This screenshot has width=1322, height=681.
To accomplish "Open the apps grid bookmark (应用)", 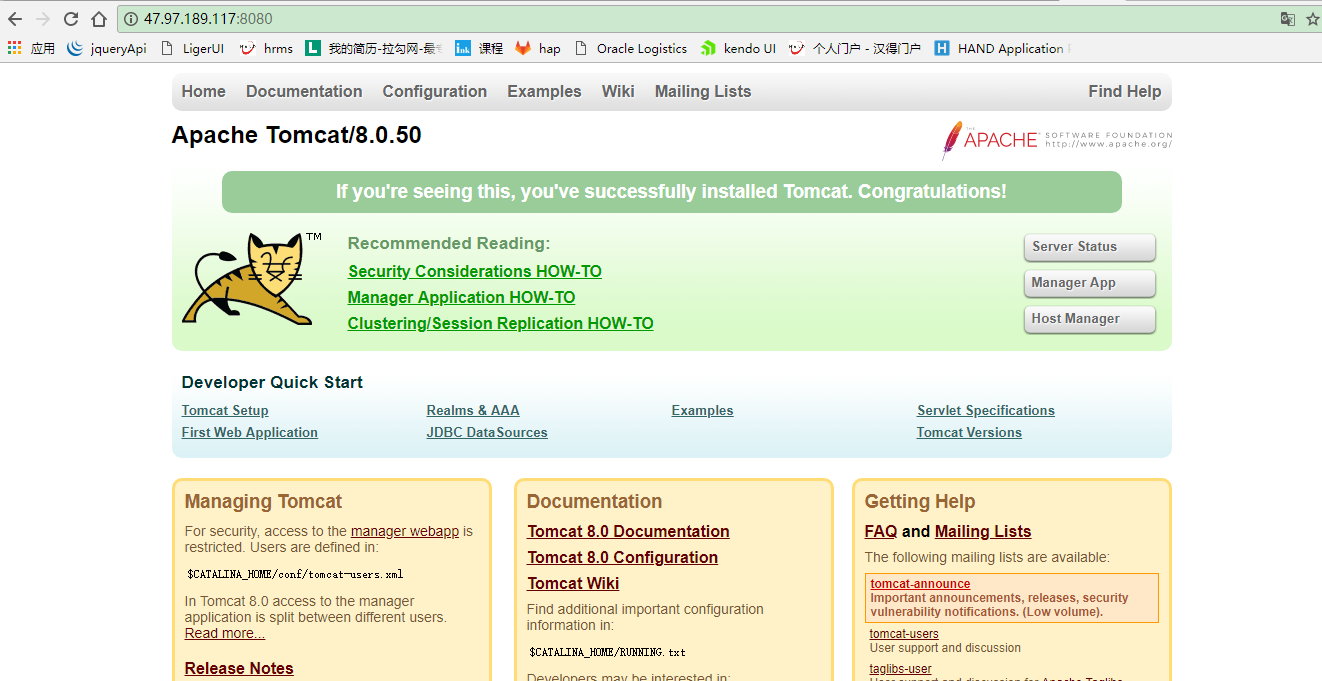I will 31,48.
